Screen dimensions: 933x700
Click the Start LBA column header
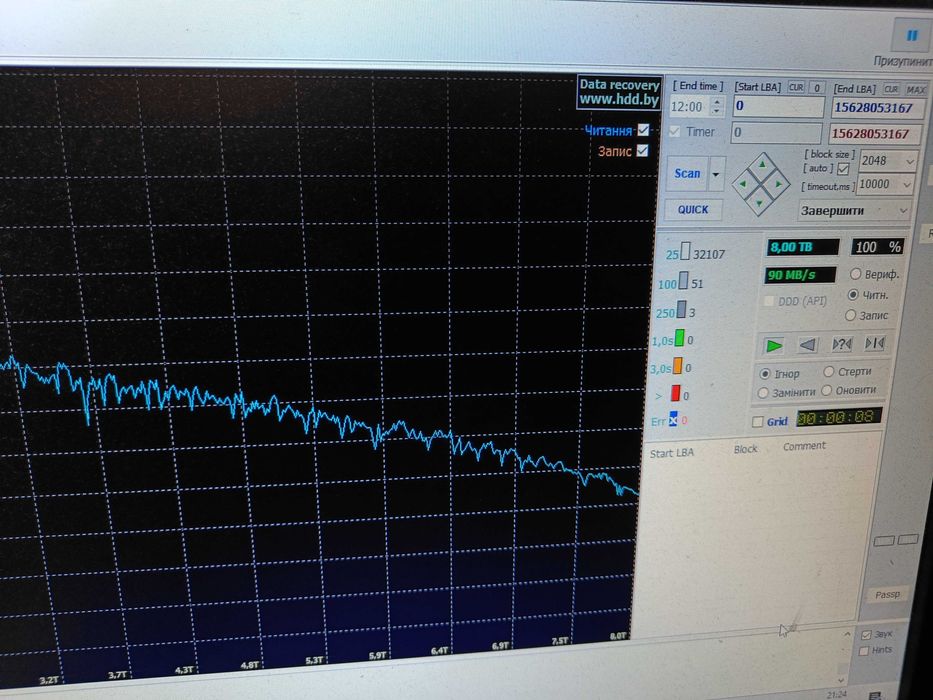coord(672,453)
